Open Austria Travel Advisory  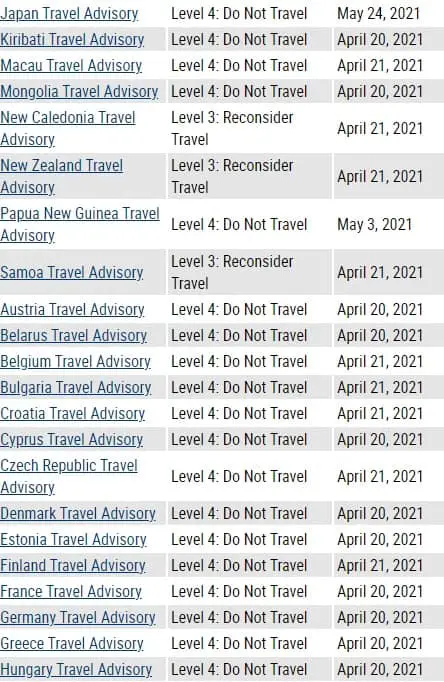[x=72, y=310]
